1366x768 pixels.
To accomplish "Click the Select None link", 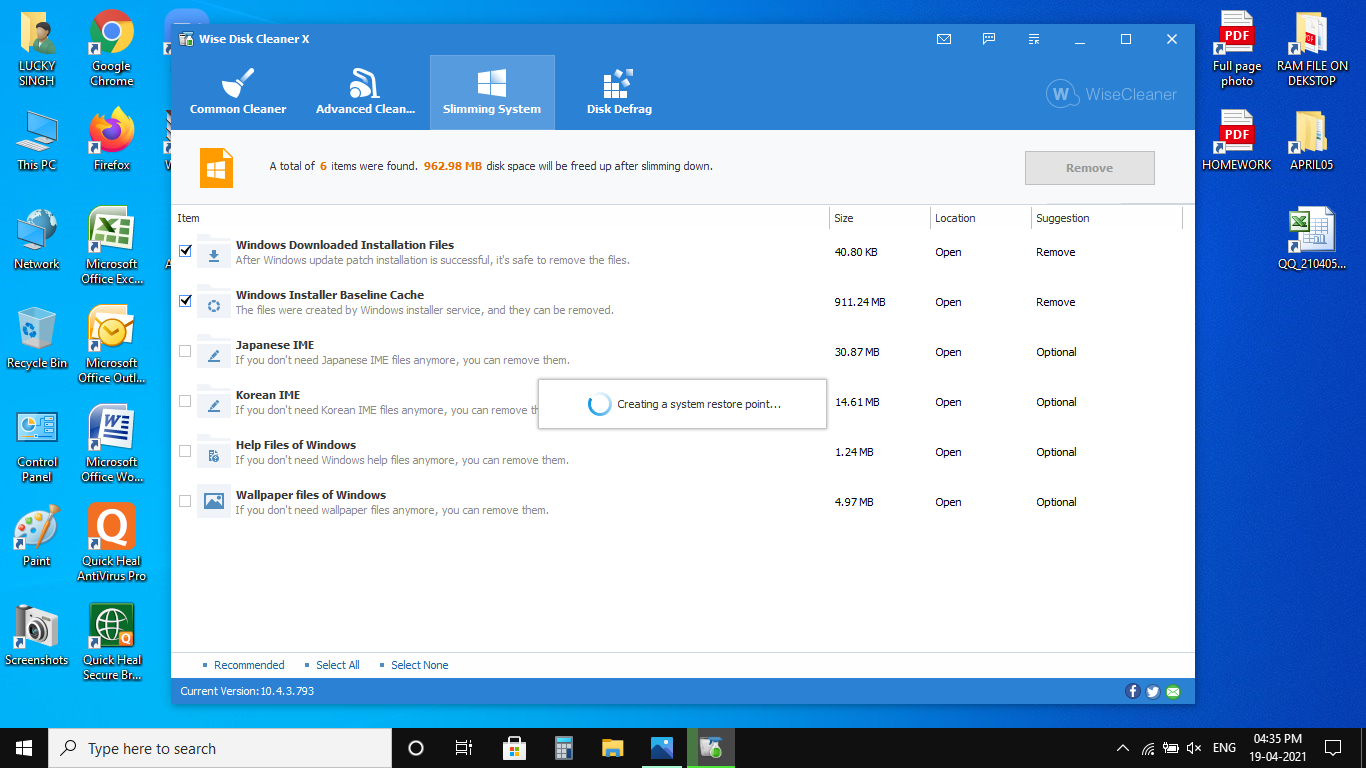I will point(420,665).
